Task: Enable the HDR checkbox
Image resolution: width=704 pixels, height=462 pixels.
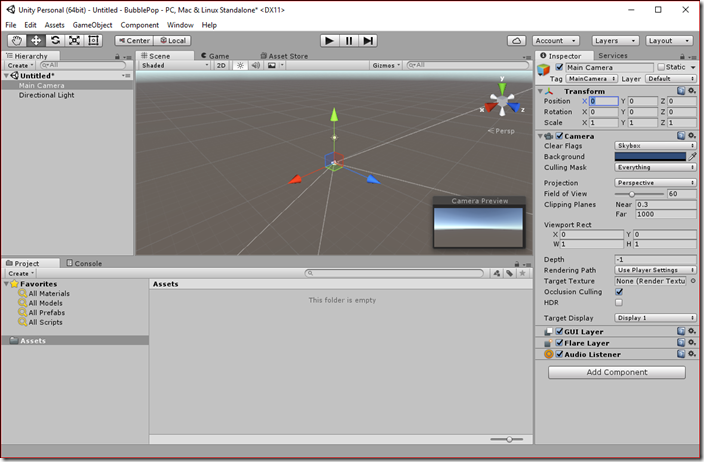Action: [x=619, y=303]
